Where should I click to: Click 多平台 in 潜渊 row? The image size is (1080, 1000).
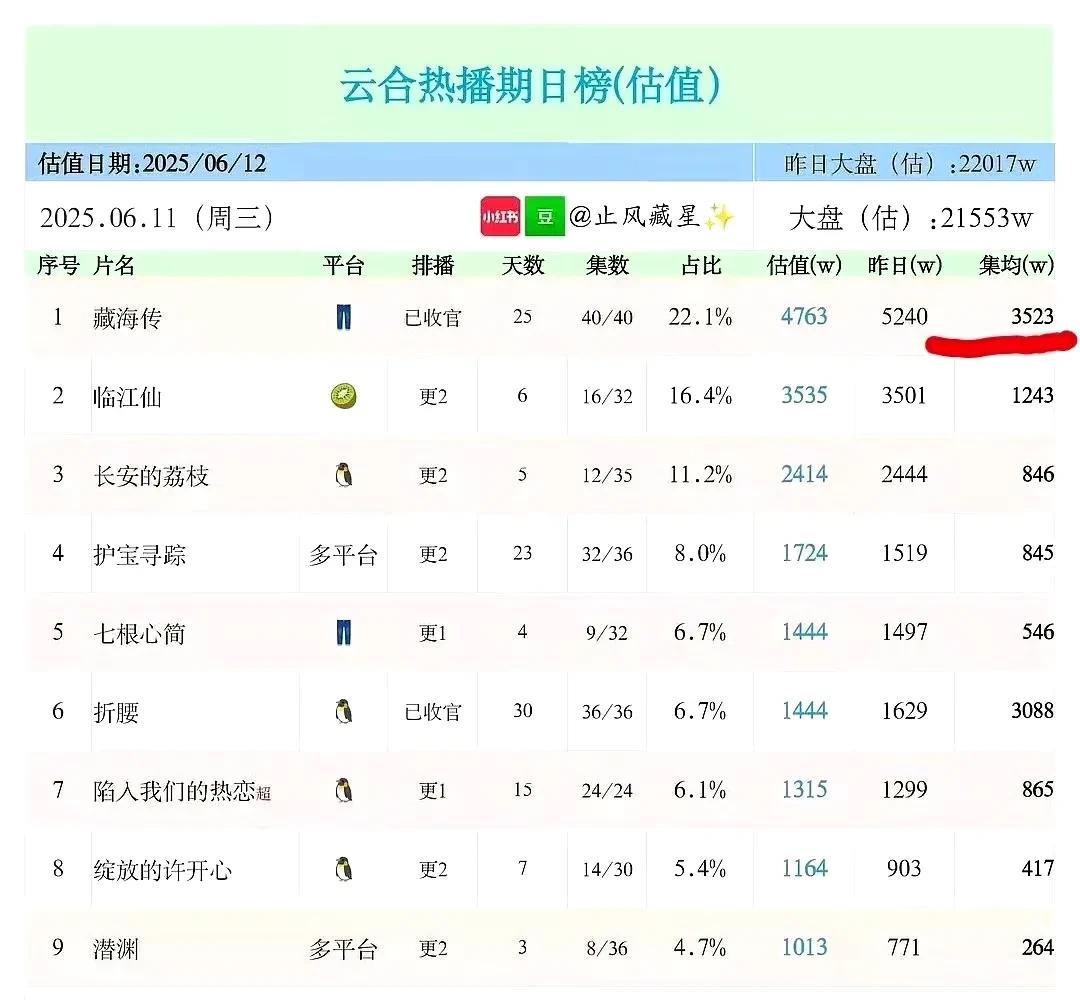343,949
